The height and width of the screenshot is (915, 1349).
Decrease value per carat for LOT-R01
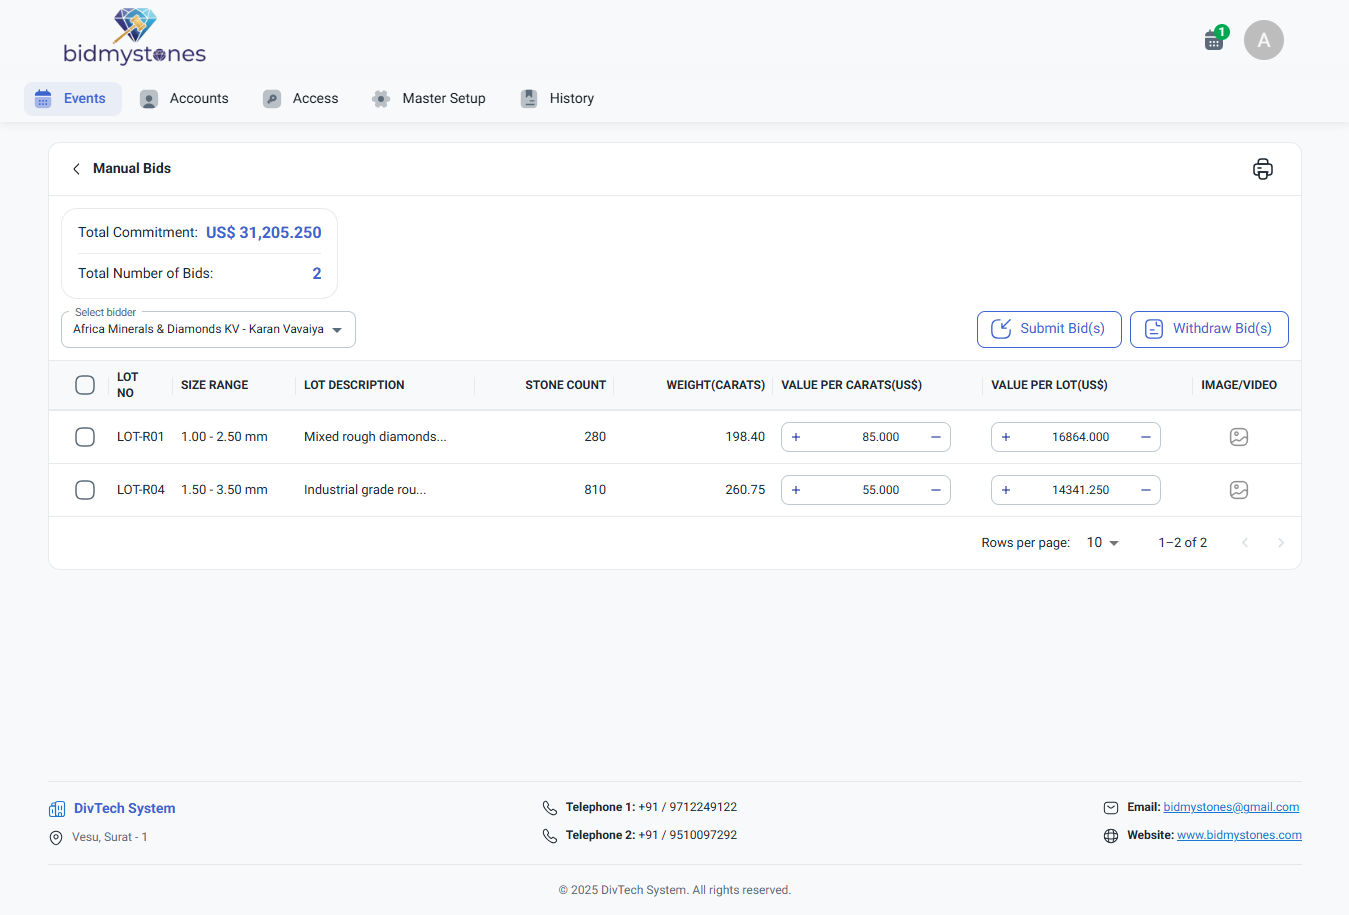pos(936,437)
